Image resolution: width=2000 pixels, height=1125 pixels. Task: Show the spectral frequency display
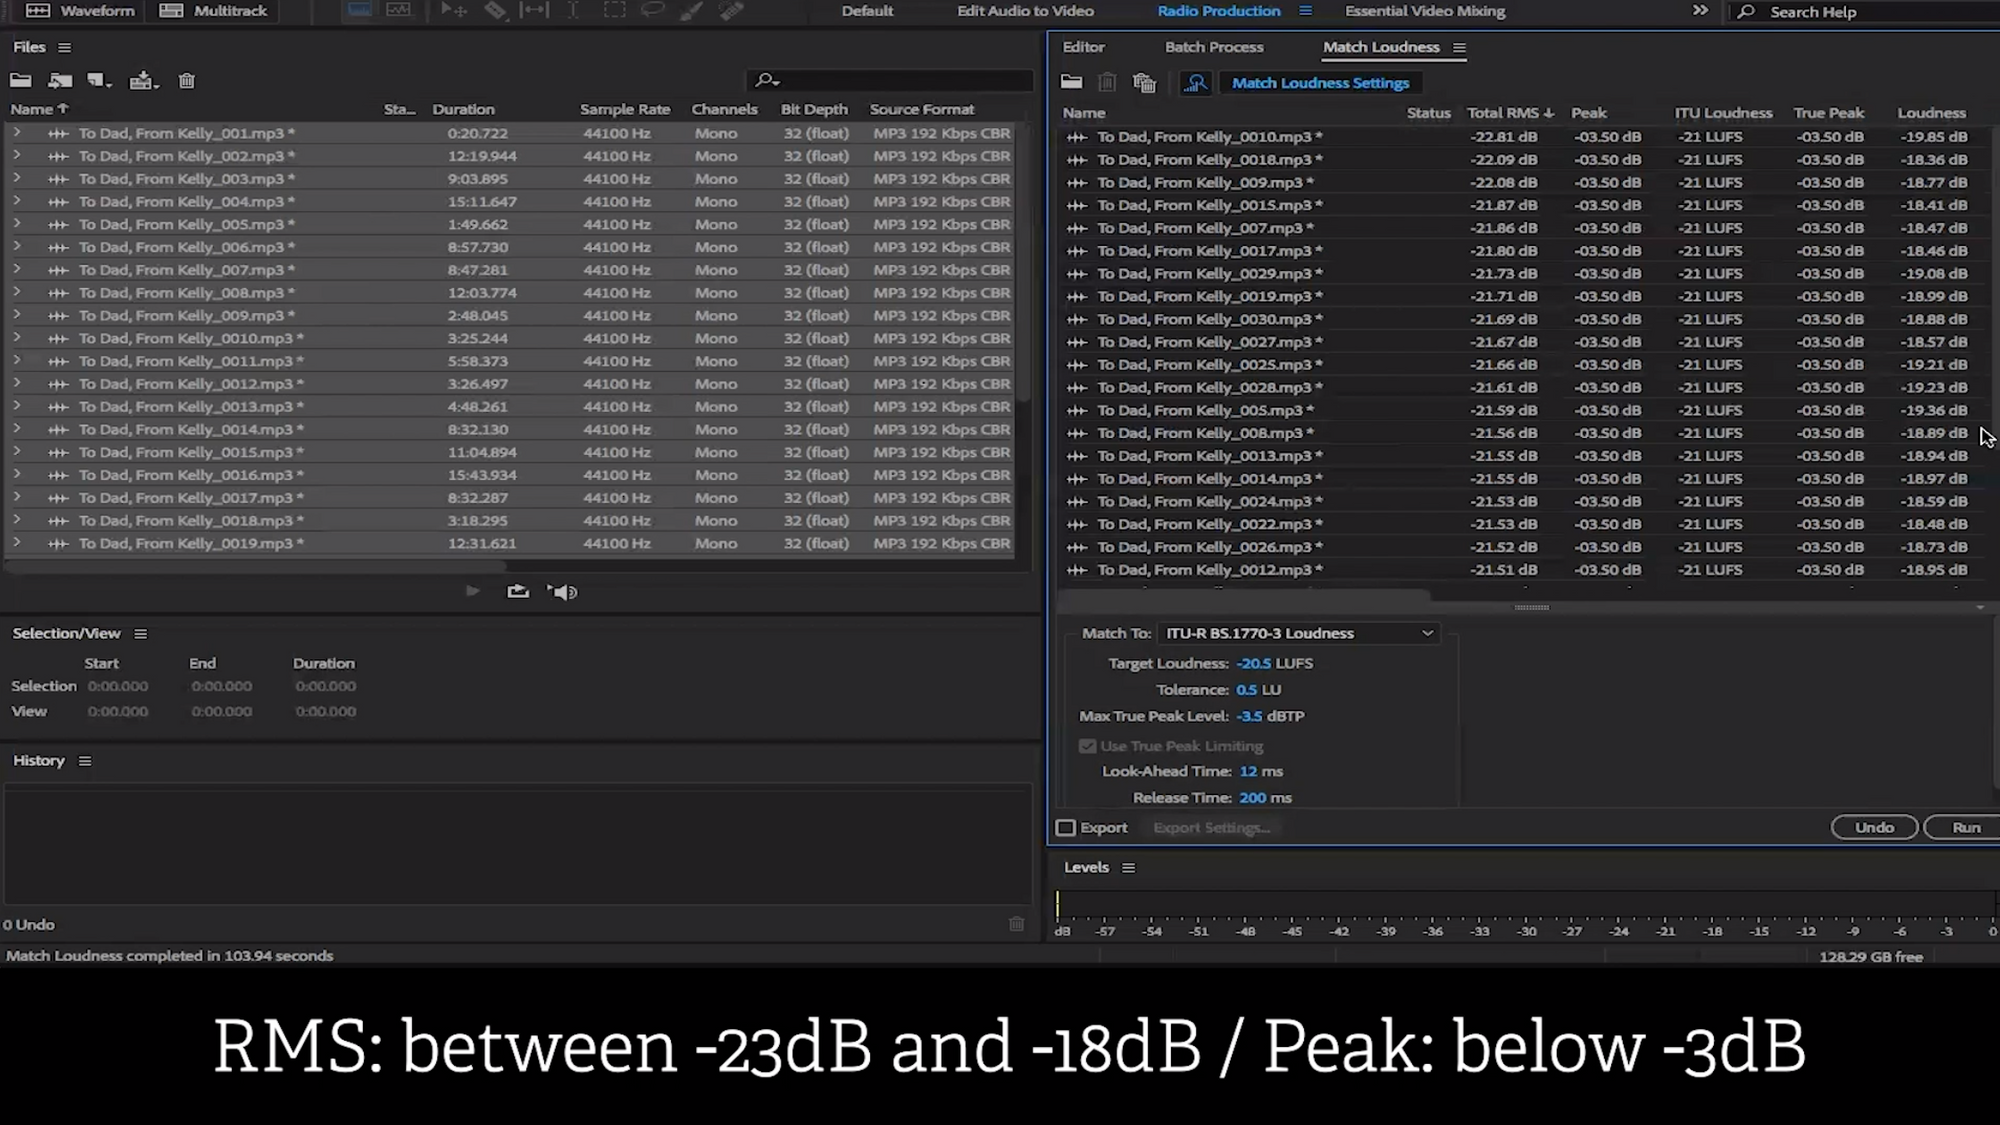(359, 10)
